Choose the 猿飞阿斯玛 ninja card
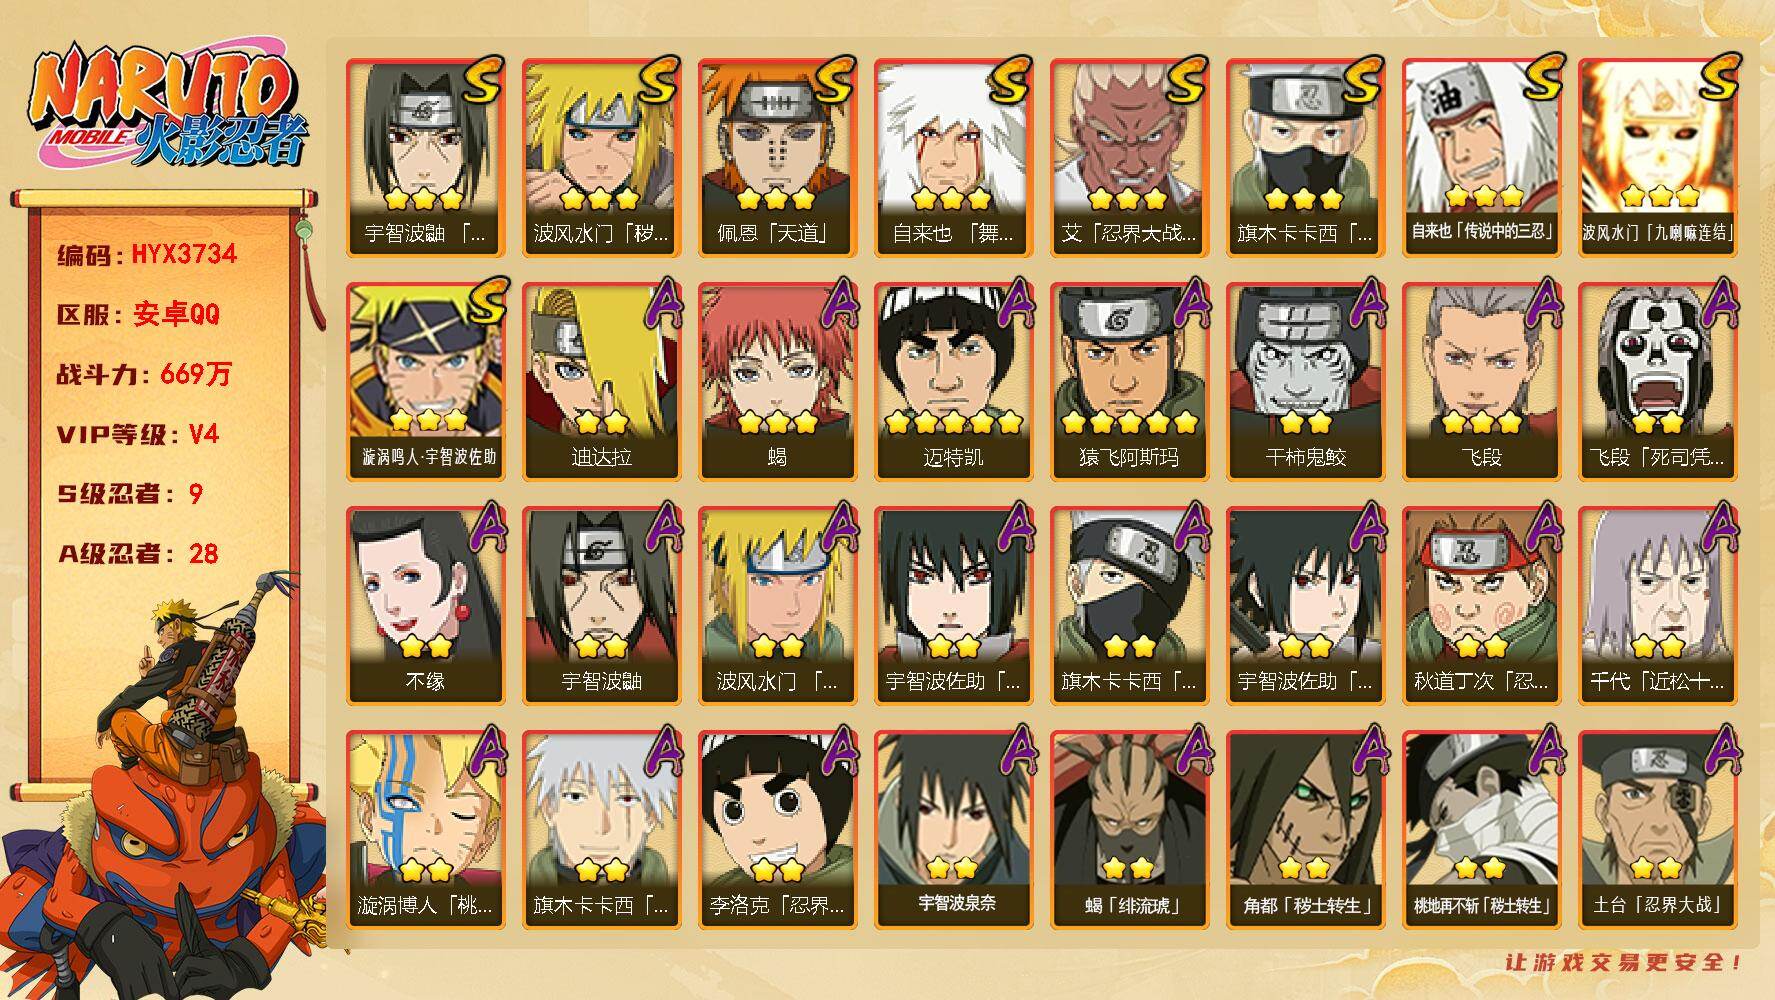This screenshot has width=1775, height=1000. pos(1129,381)
